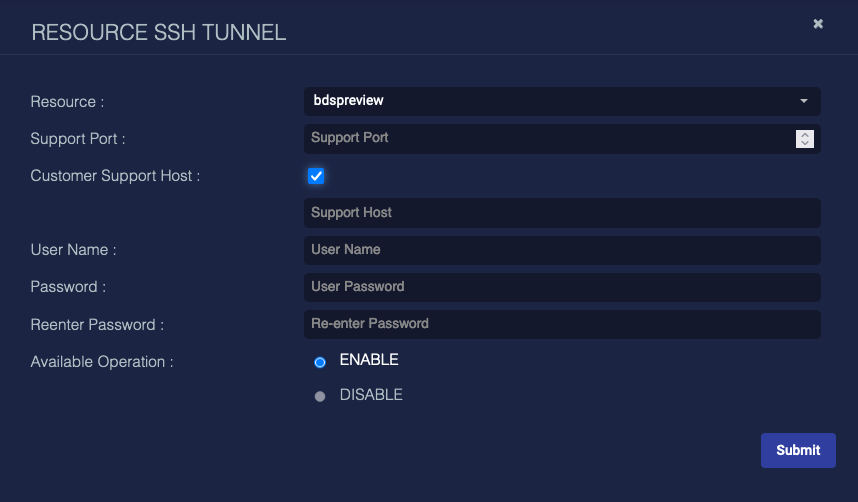Viewport: 858px width, 502px height.
Task: Click the "Reenter Password :" label text
Action: pos(97,325)
